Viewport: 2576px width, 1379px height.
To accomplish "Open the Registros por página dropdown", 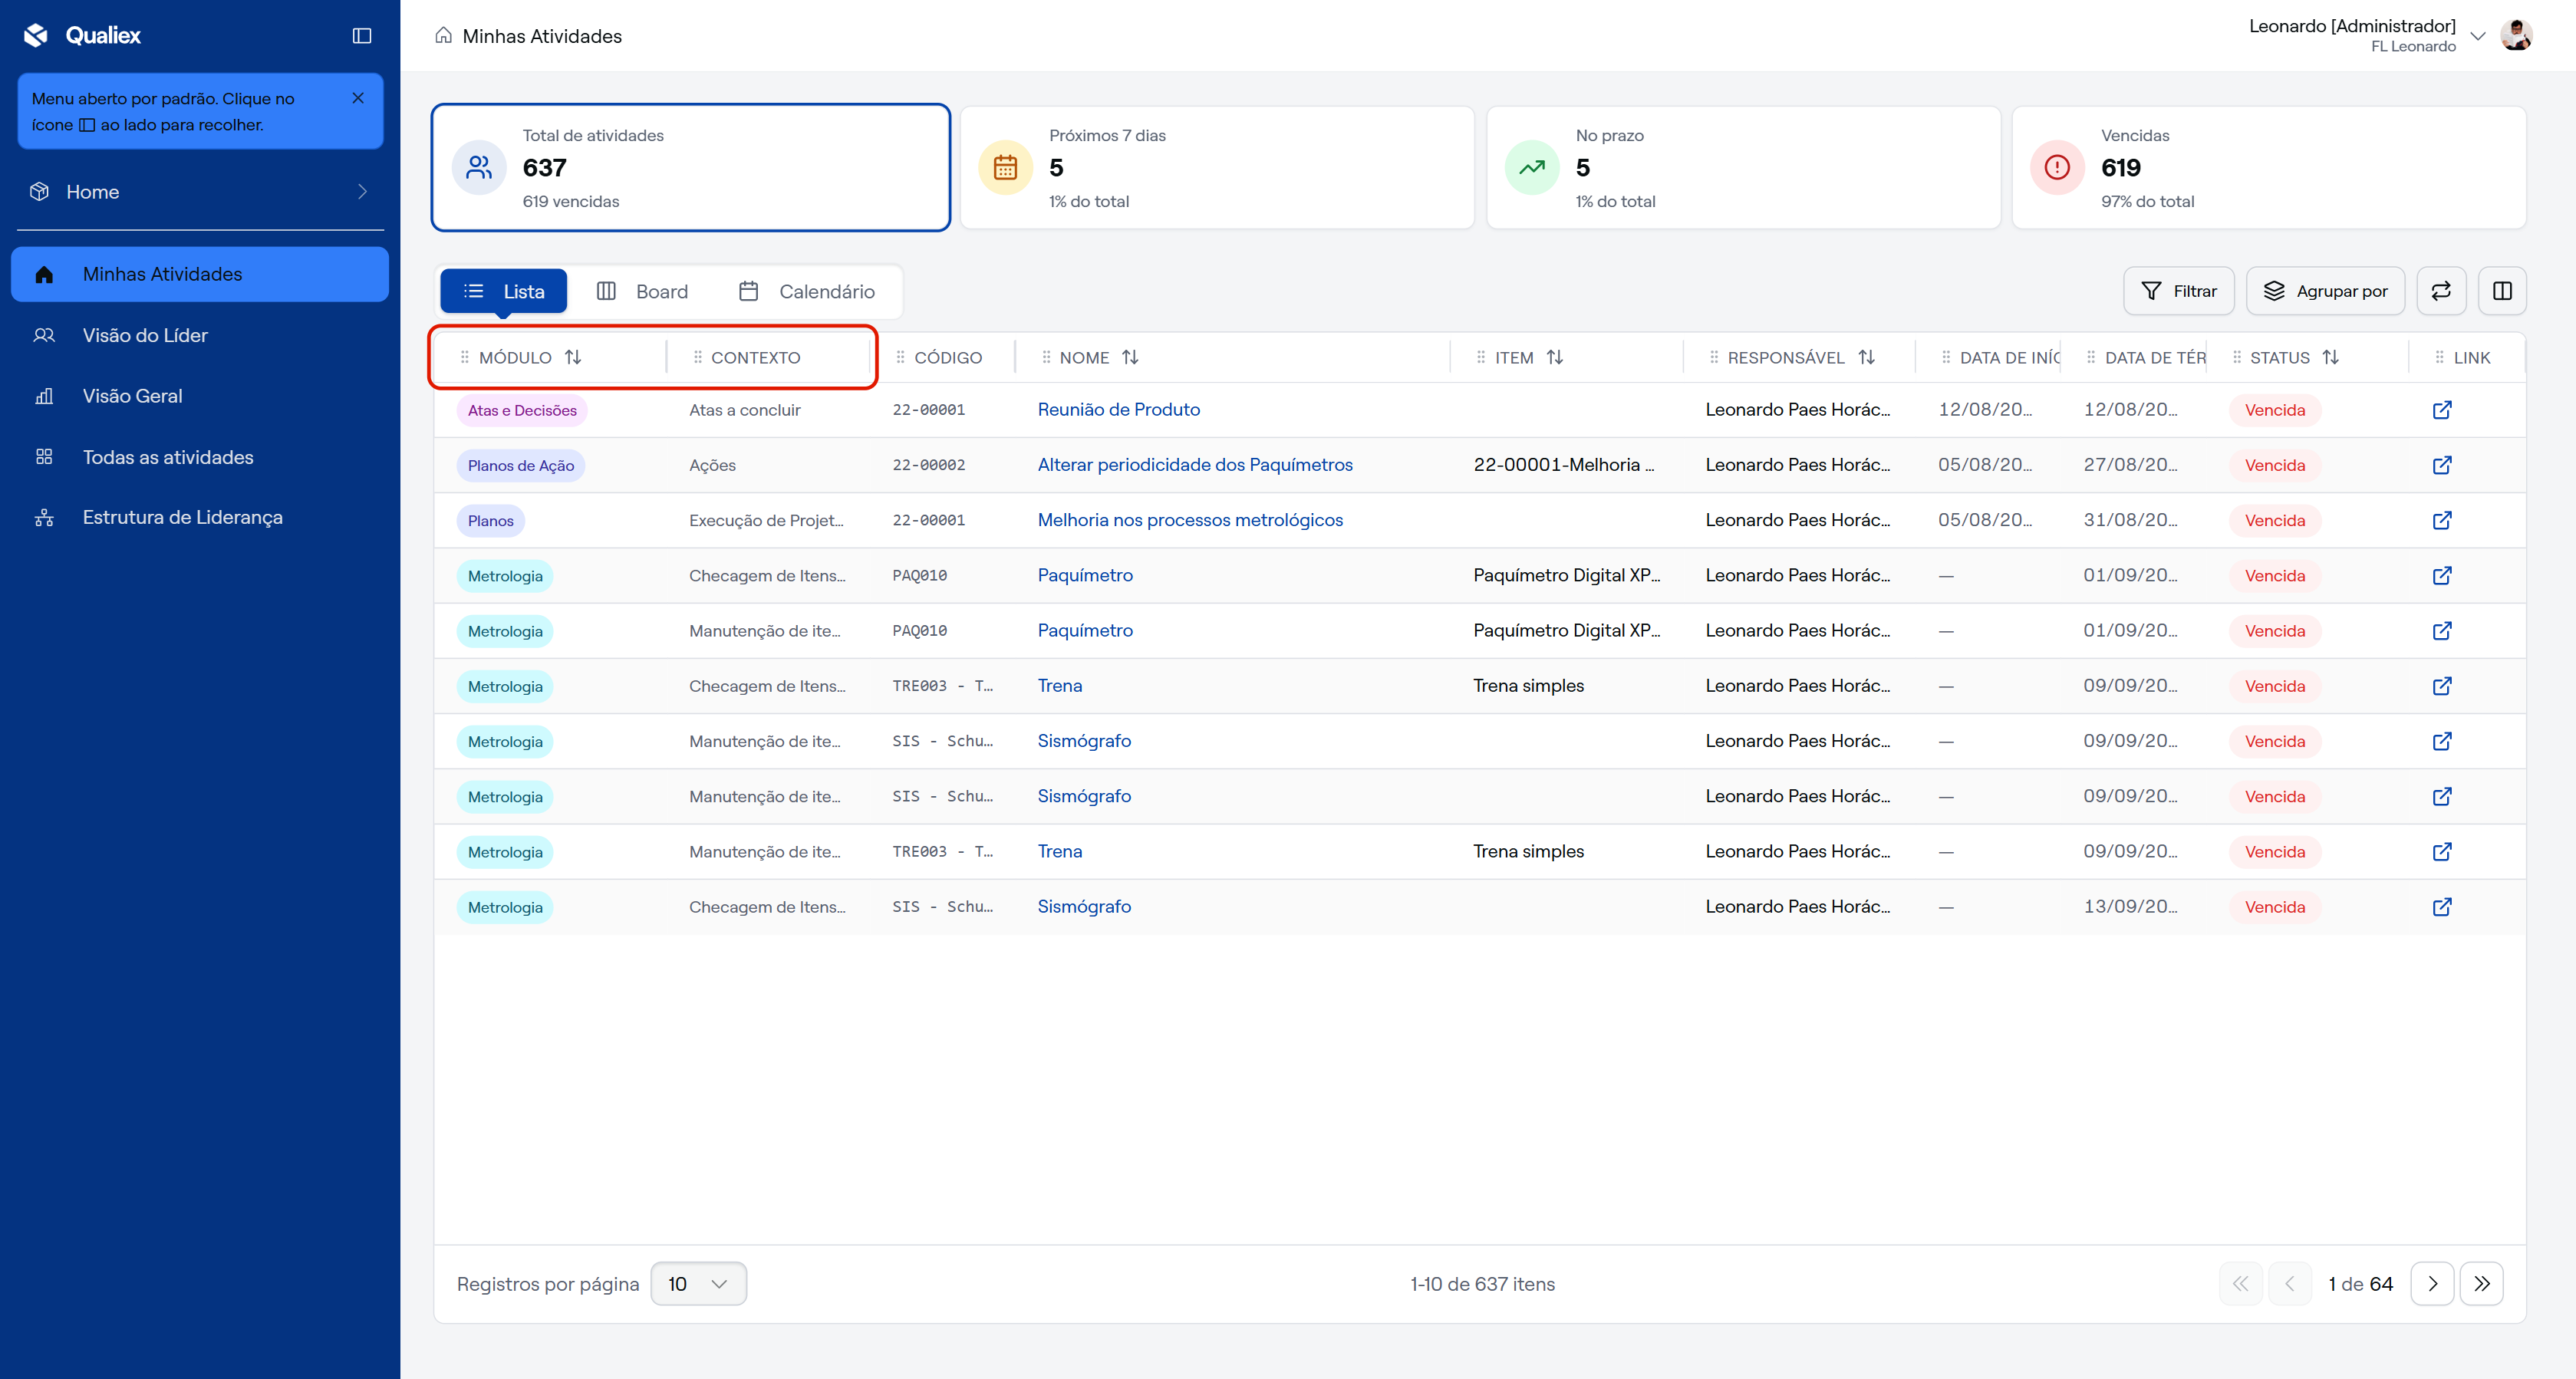I will [x=698, y=1284].
